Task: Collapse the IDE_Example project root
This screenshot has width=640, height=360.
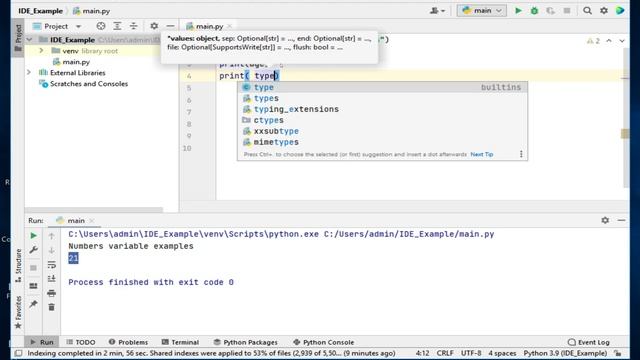Action: click(29, 40)
